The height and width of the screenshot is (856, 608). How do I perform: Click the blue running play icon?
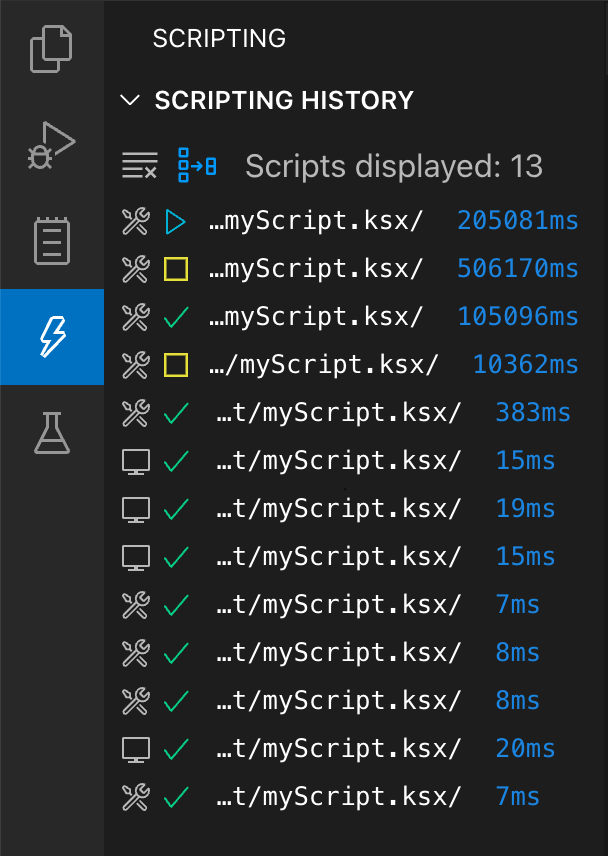tap(176, 222)
